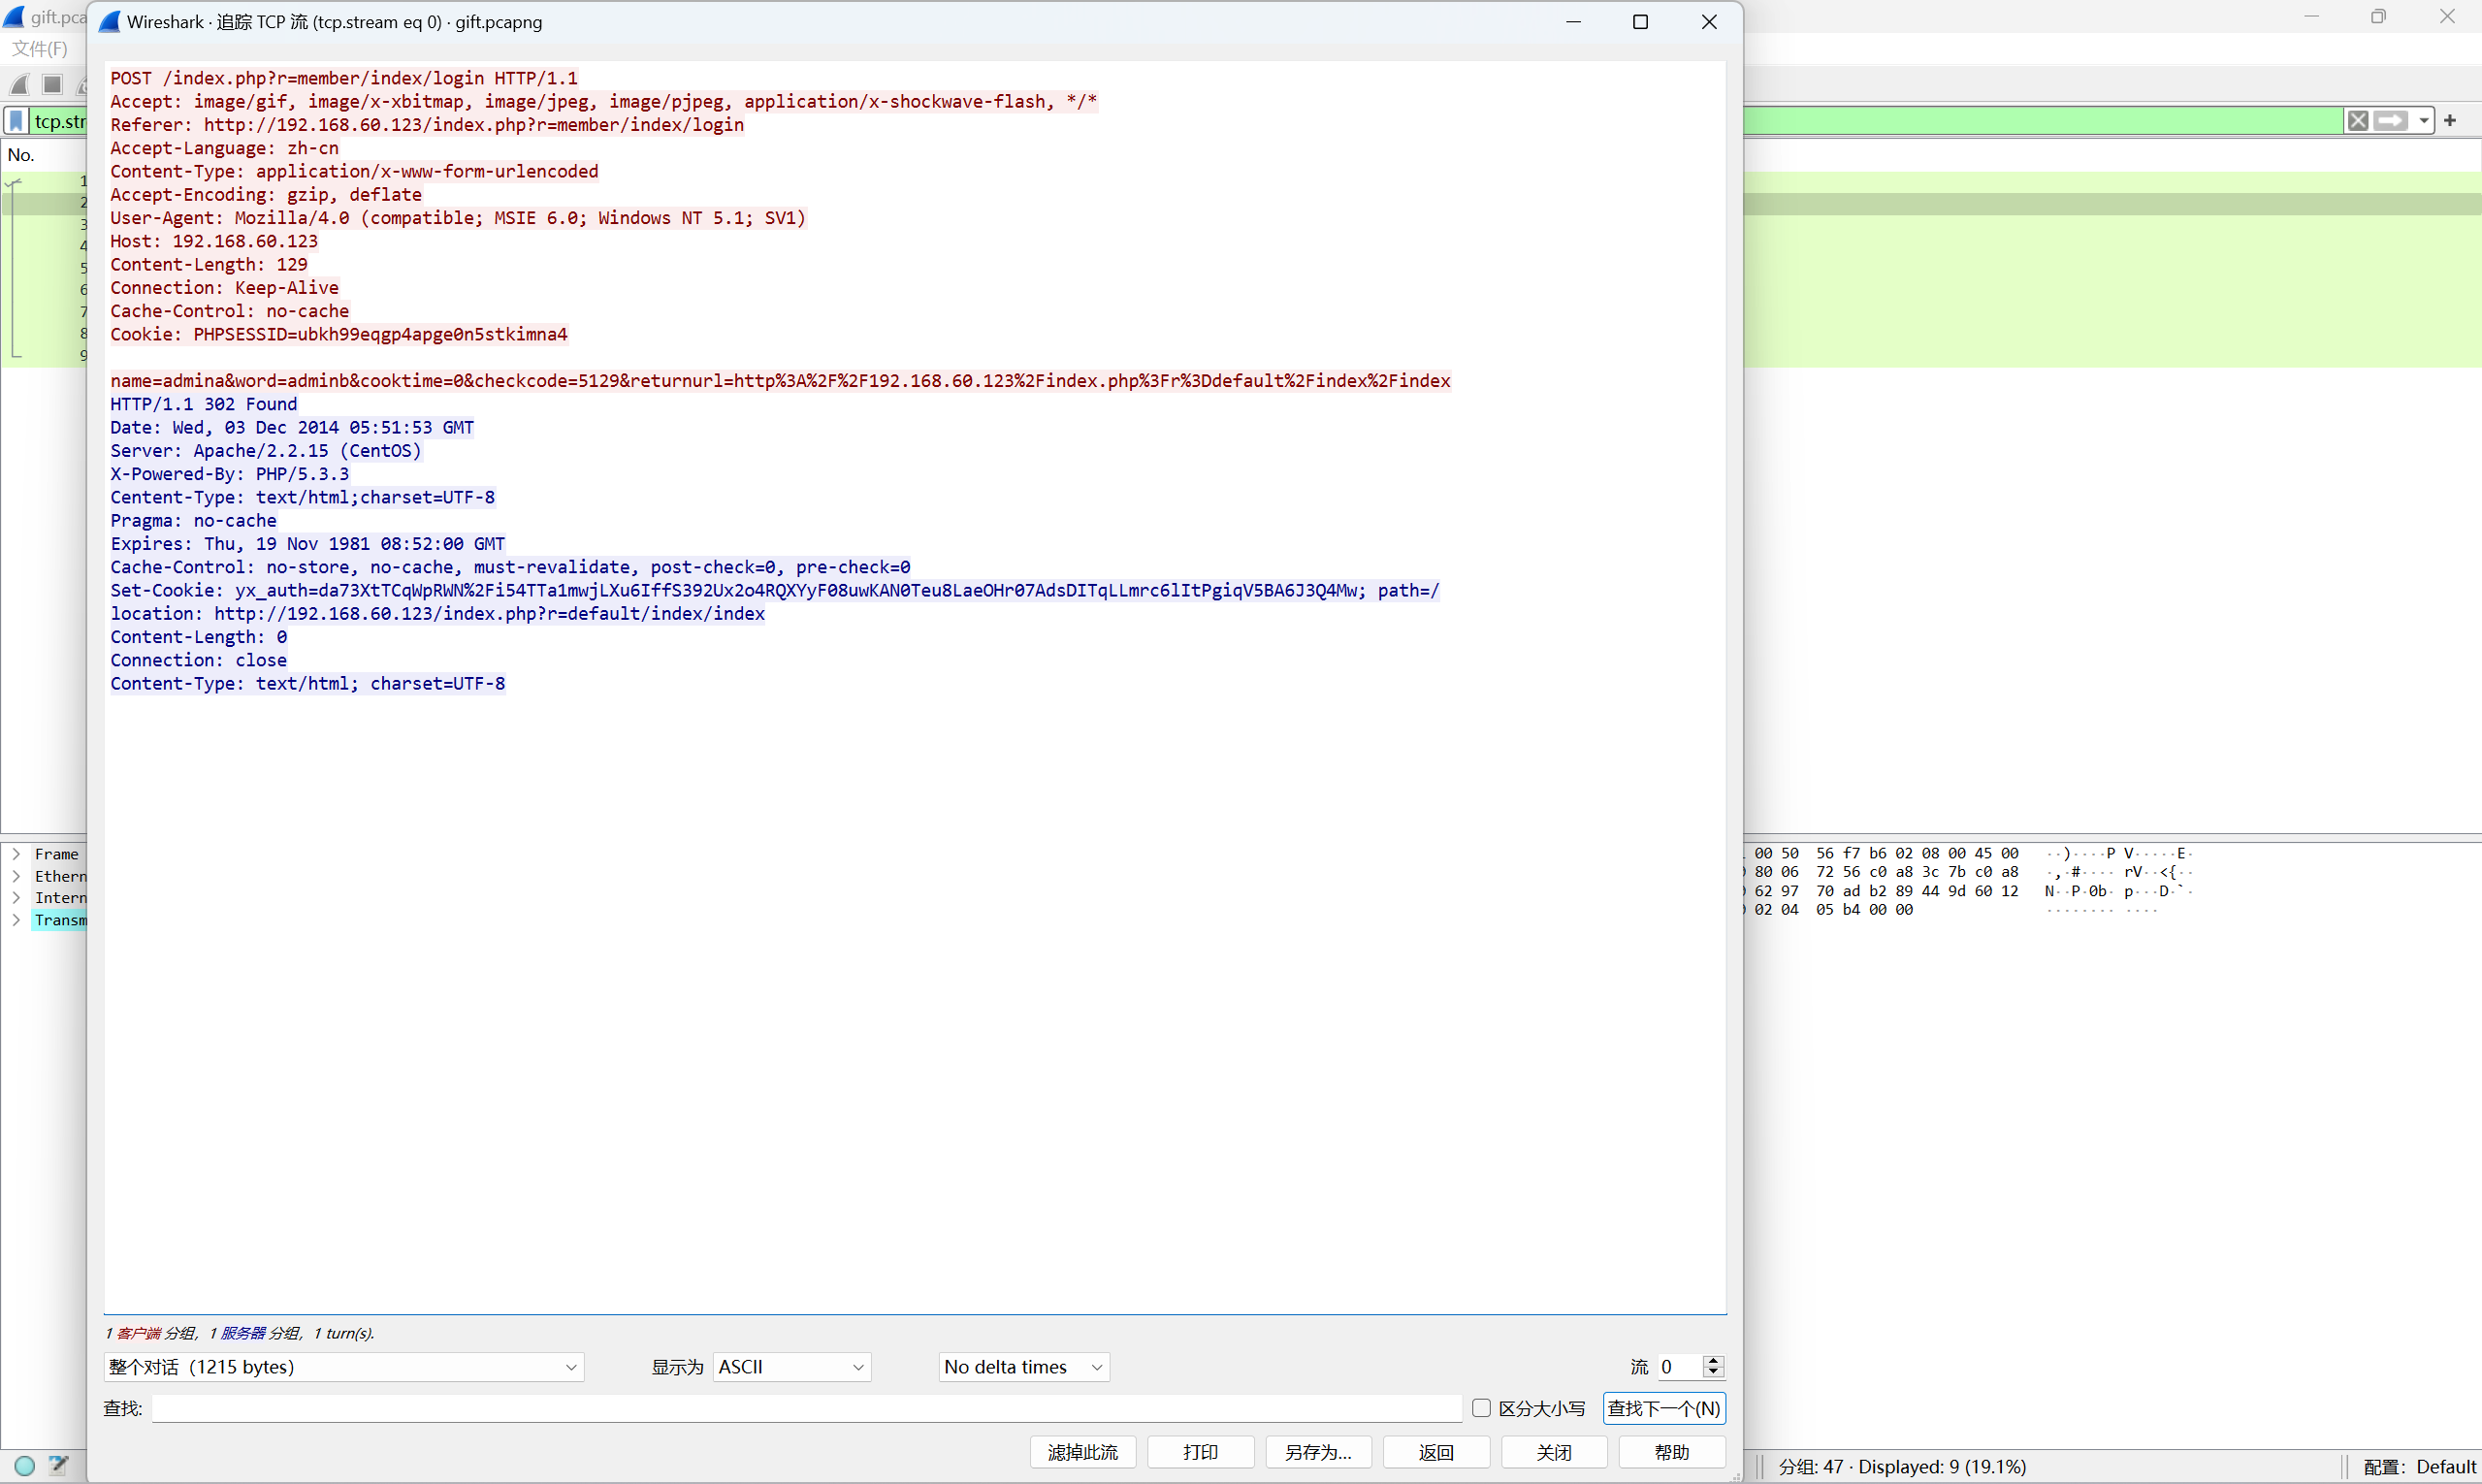Click the first hex row 00 50 56 f7
The height and width of the screenshot is (1484, 2482).
pyautogui.click(x=1886, y=854)
